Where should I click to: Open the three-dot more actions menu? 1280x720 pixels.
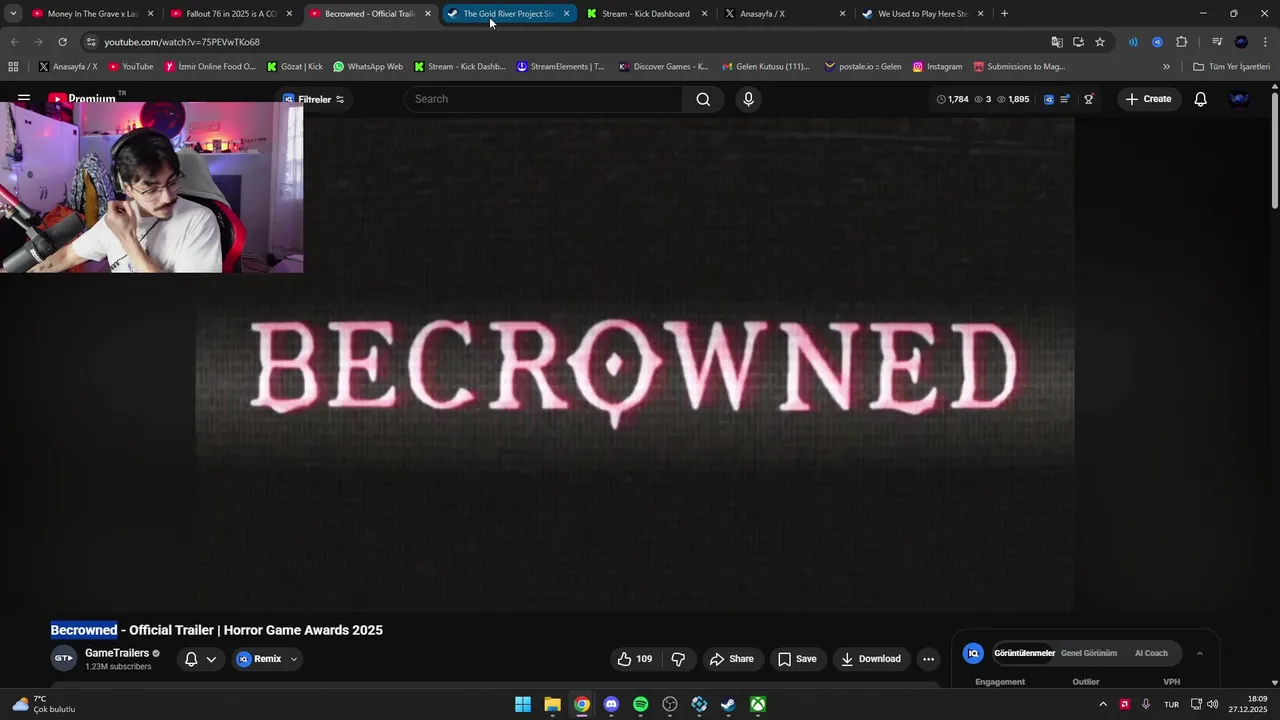pyautogui.click(x=928, y=659)
